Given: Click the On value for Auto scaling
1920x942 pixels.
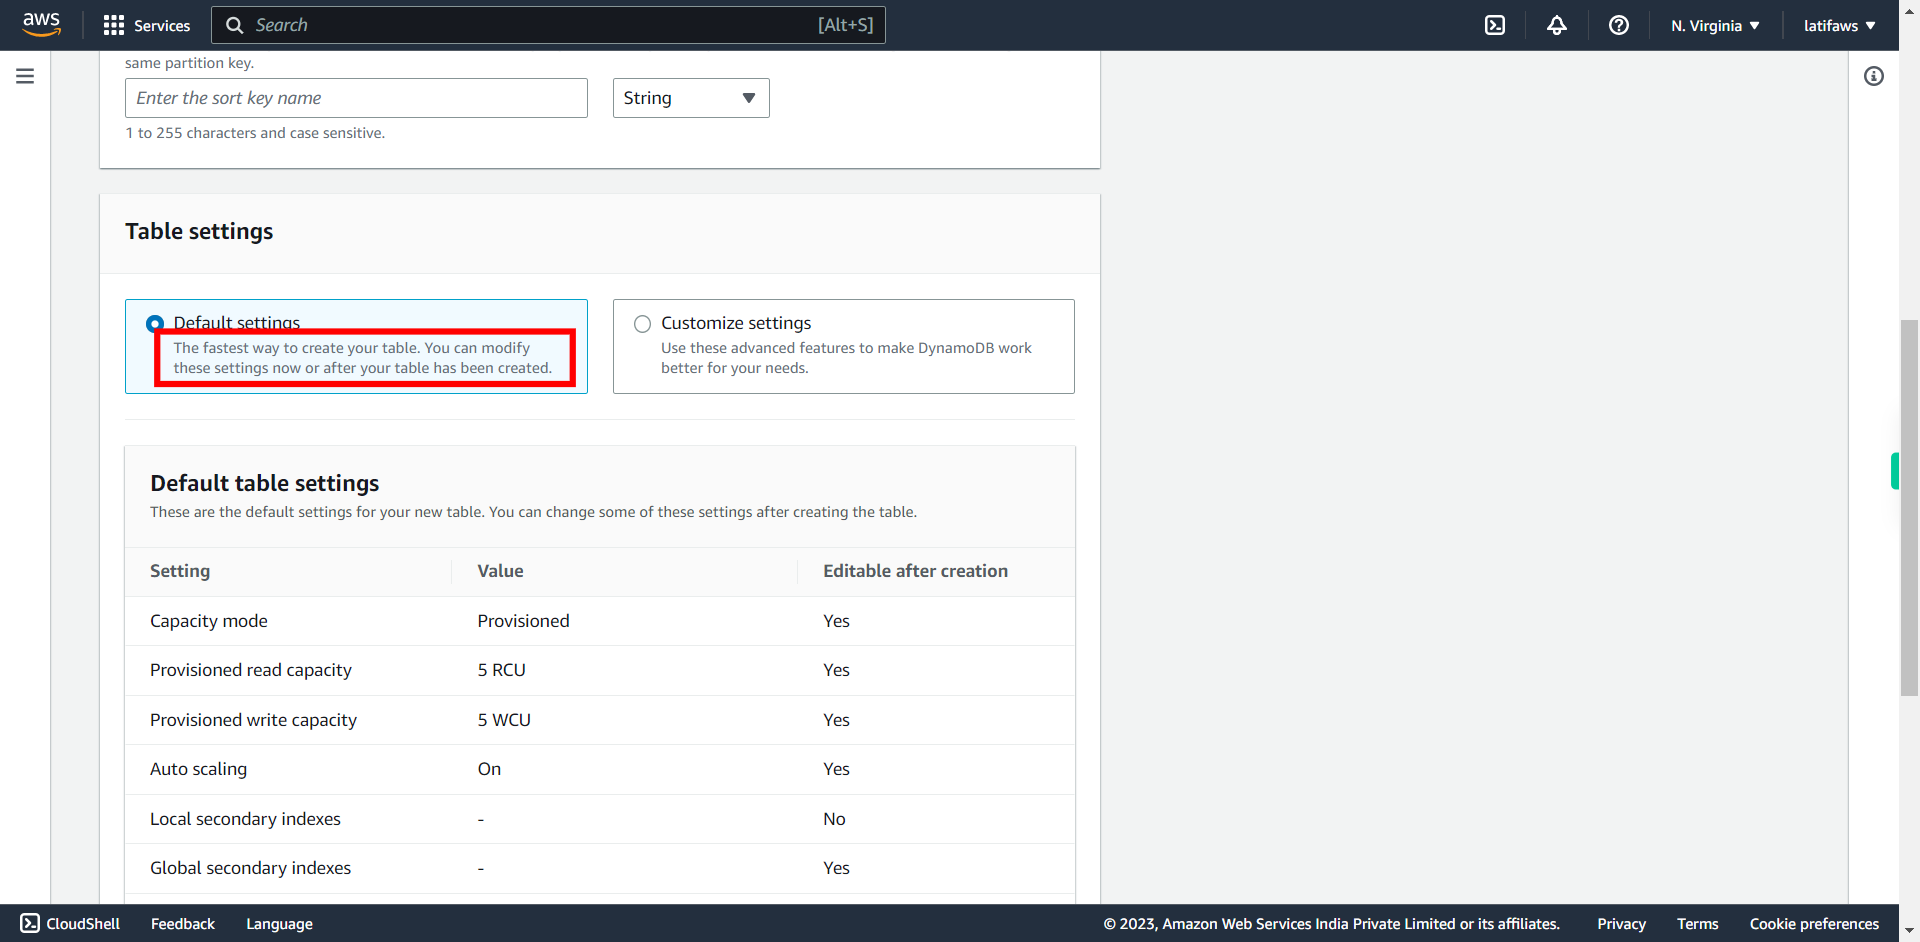Looking at the screenshot, I should [x=489, y=769].
